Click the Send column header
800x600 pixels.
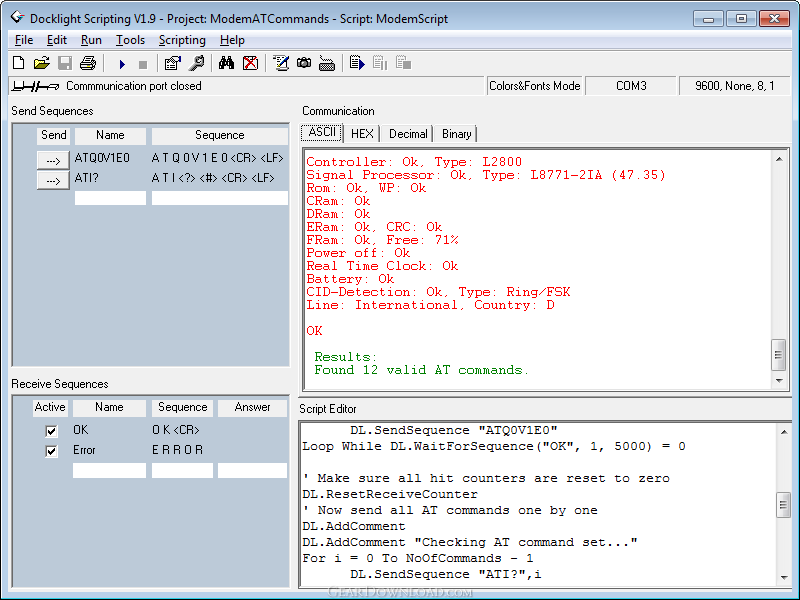(54, 135)
